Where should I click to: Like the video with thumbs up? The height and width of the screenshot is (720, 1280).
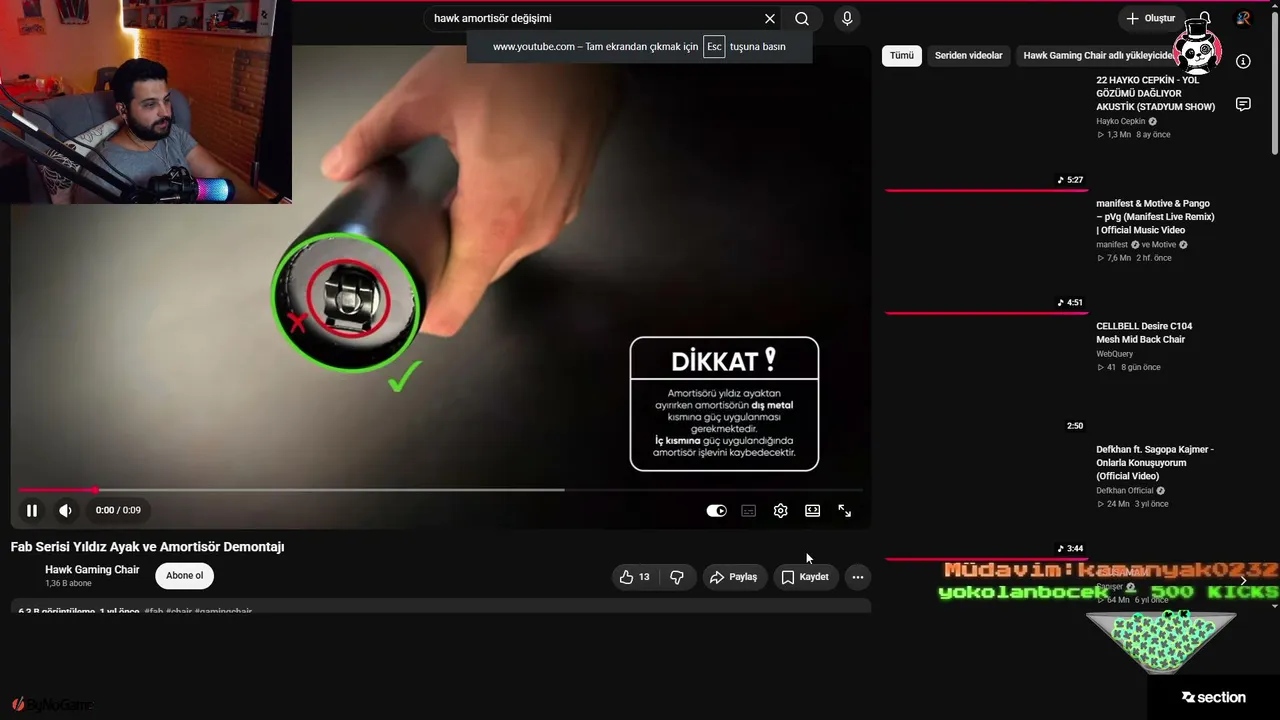(635, 577)
